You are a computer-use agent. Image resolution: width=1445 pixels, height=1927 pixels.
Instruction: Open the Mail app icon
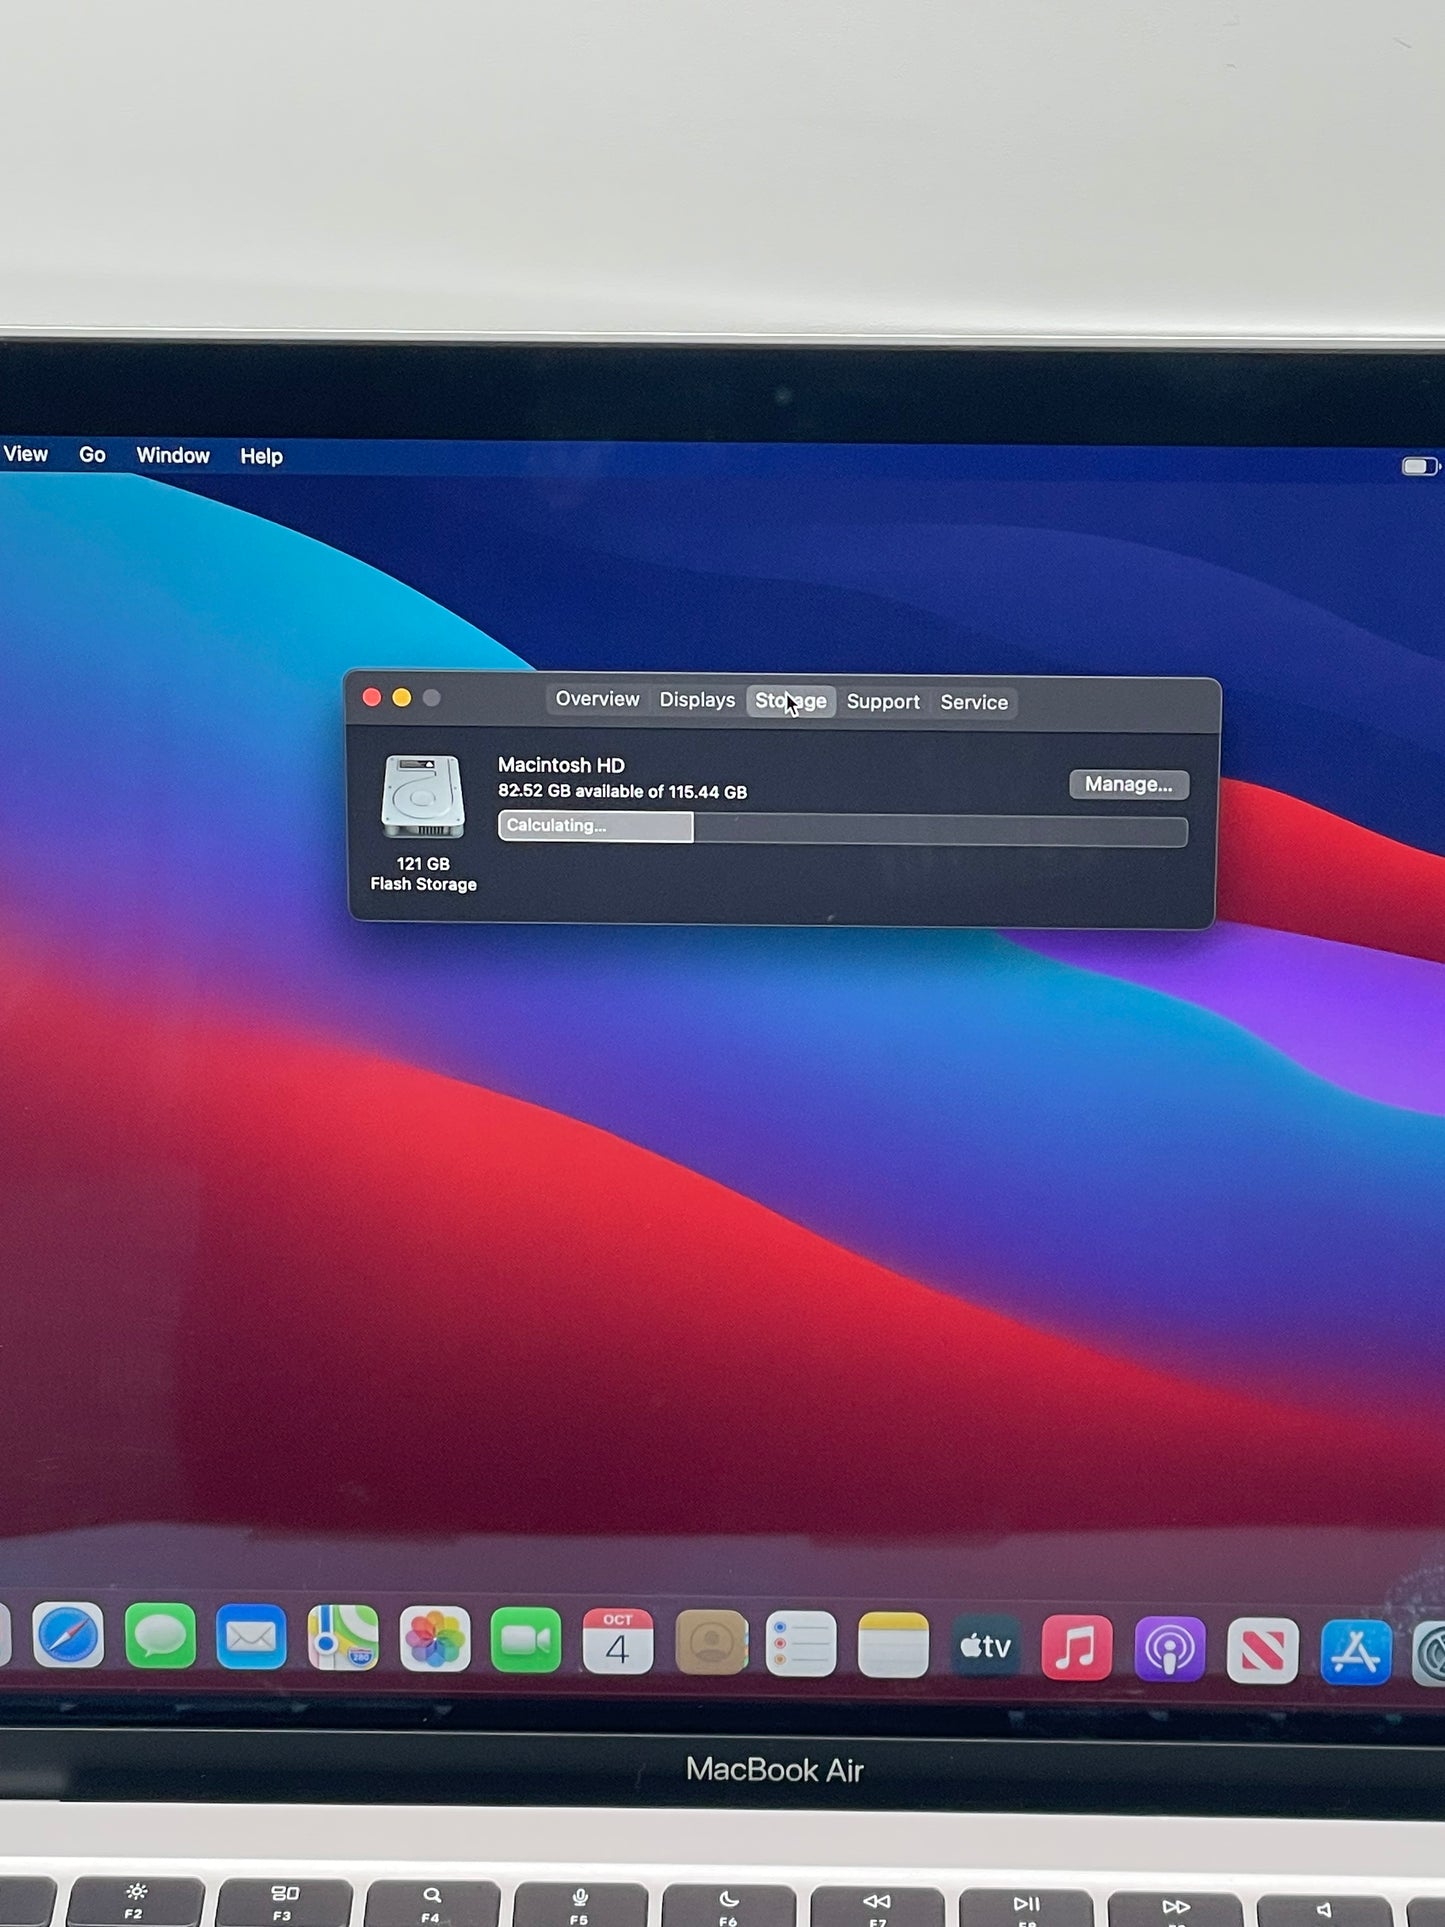[x=251, y=1638]
